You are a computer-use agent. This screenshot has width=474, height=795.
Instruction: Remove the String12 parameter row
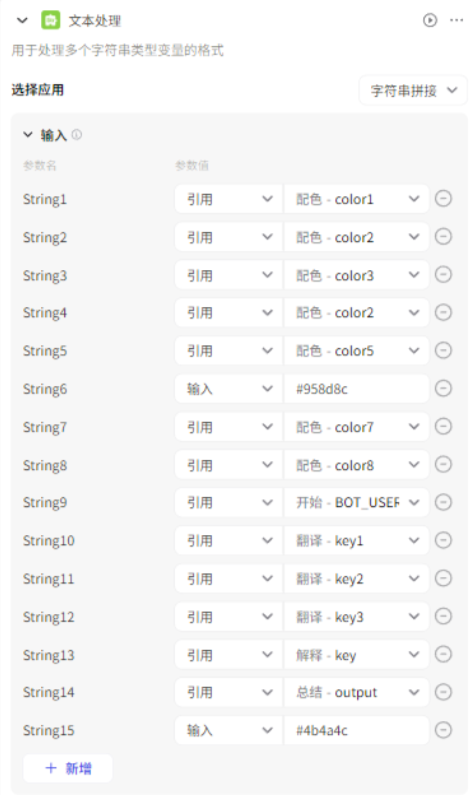(x=444, y=617)
